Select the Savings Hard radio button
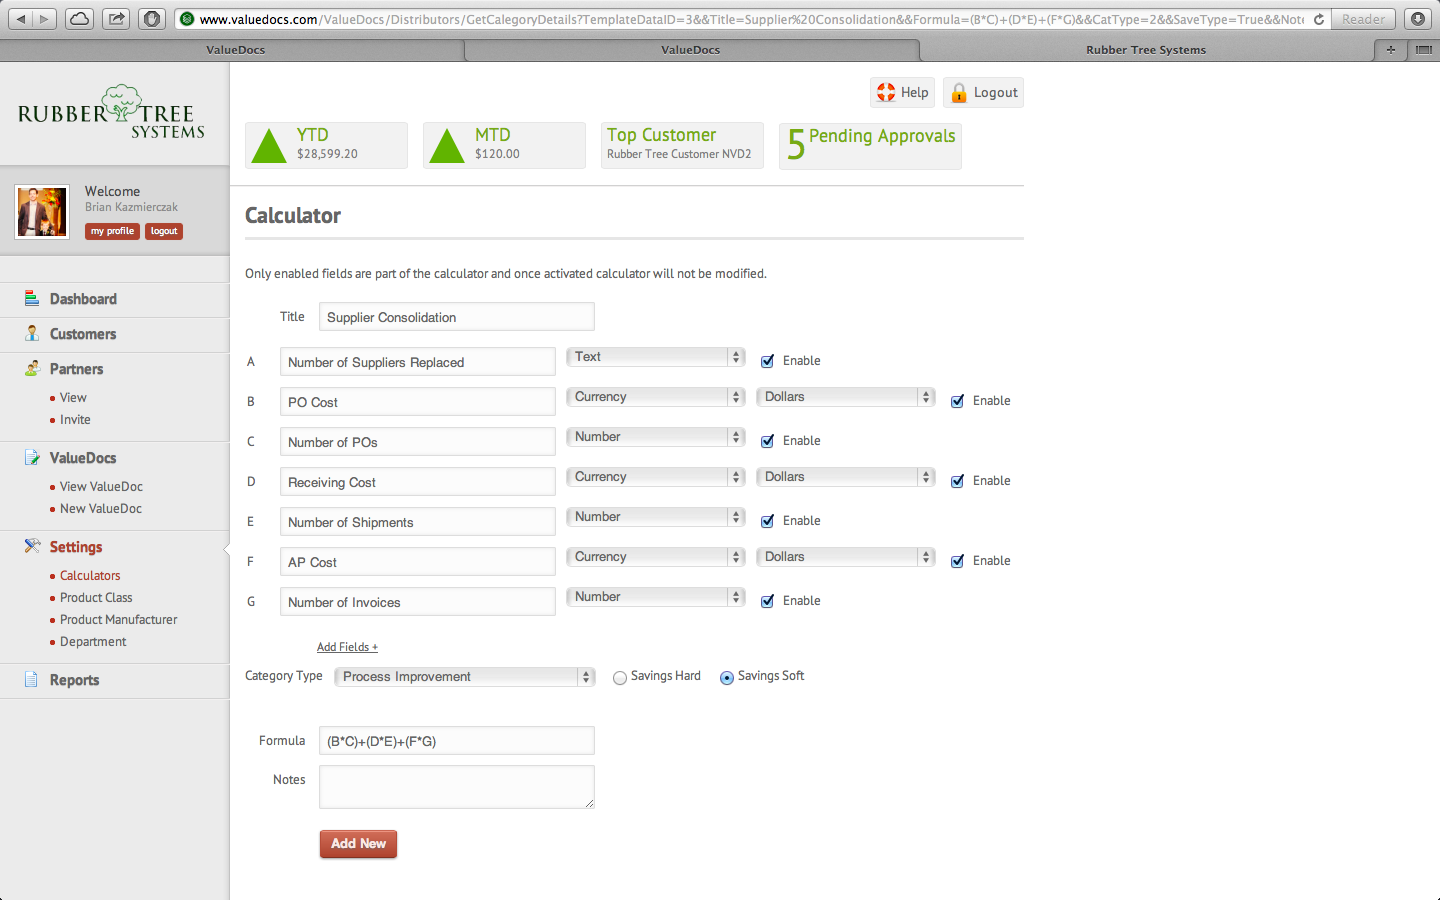 coord(620,678)
